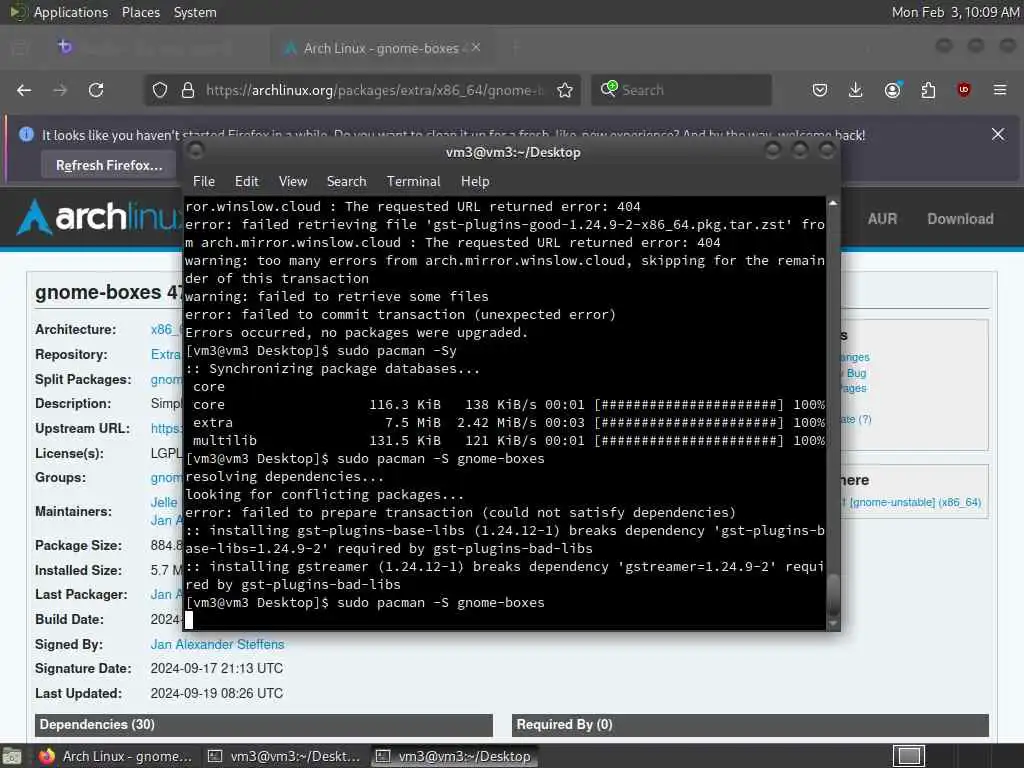Bookmark this page with star icon
Screen dimensions: 1024x768
(x=565, y=90)
